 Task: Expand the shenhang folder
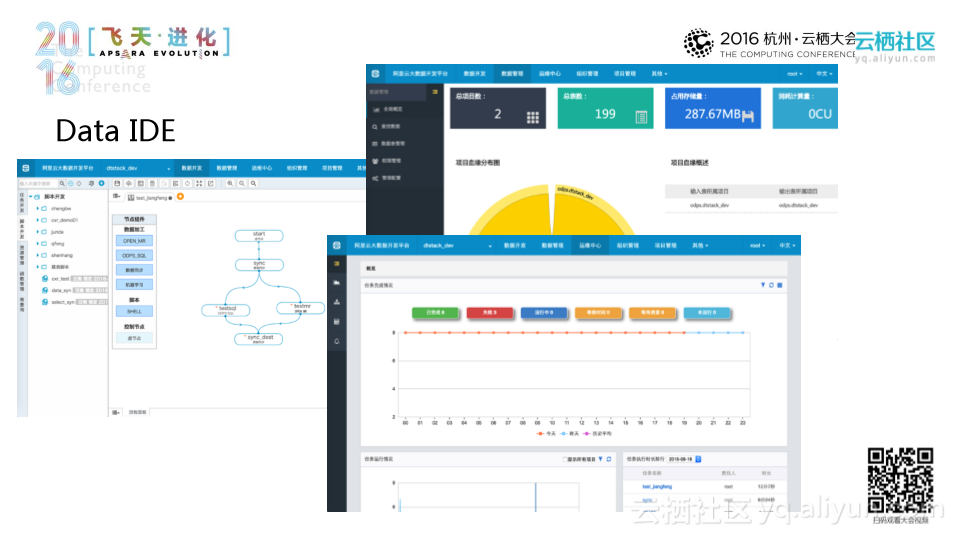(37, 255)
